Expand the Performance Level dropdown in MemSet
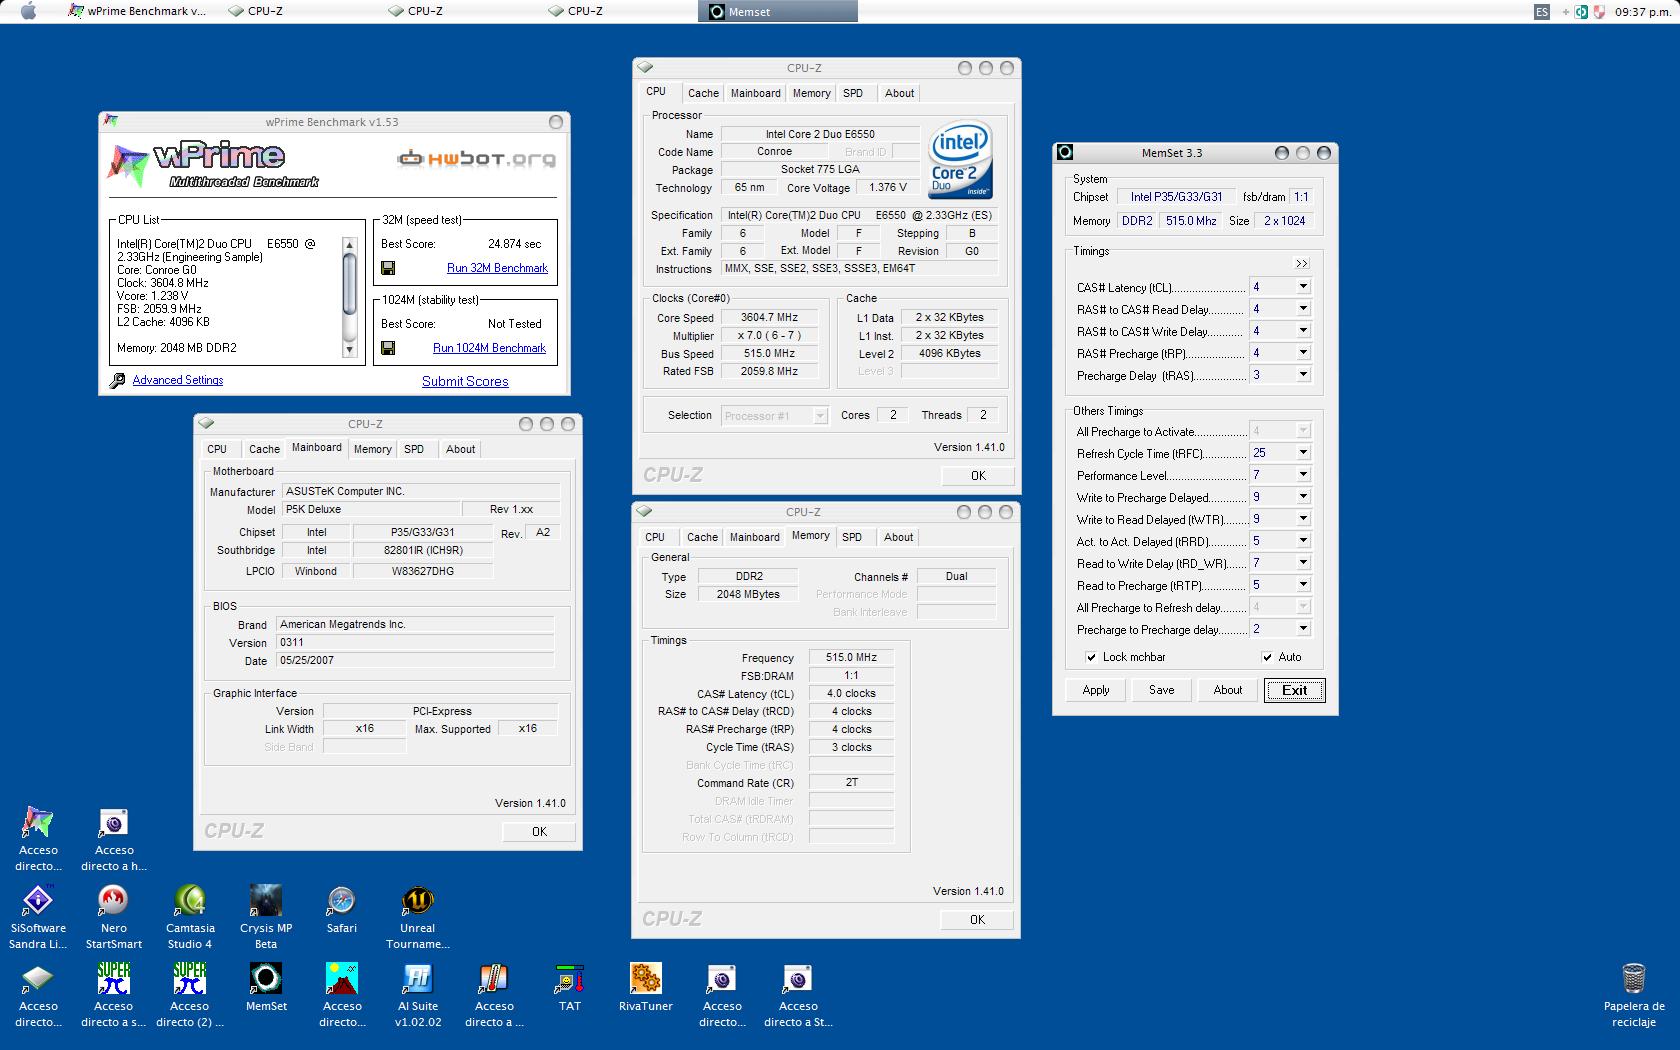1680x1050 pixels. [x=1303, y=475]
